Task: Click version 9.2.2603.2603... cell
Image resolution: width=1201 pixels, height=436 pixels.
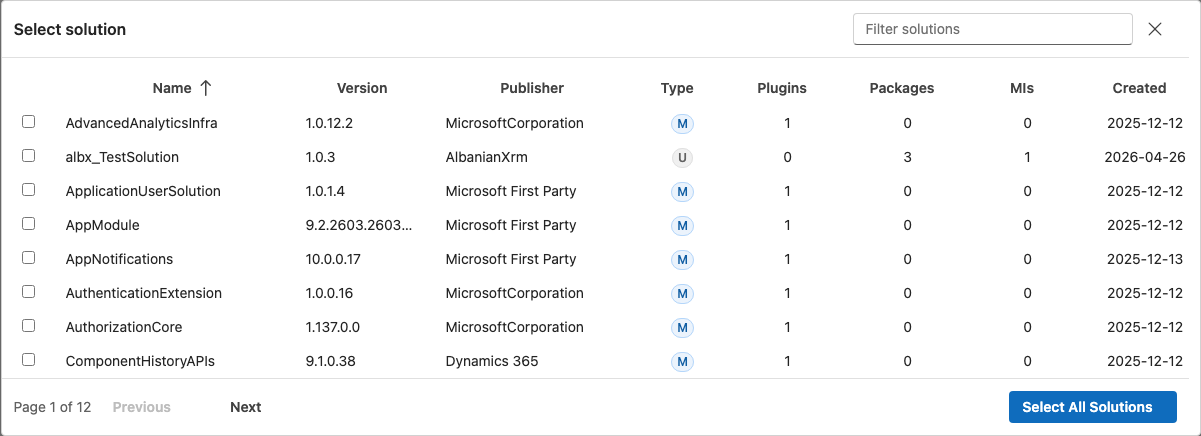Action: [359, 225]
